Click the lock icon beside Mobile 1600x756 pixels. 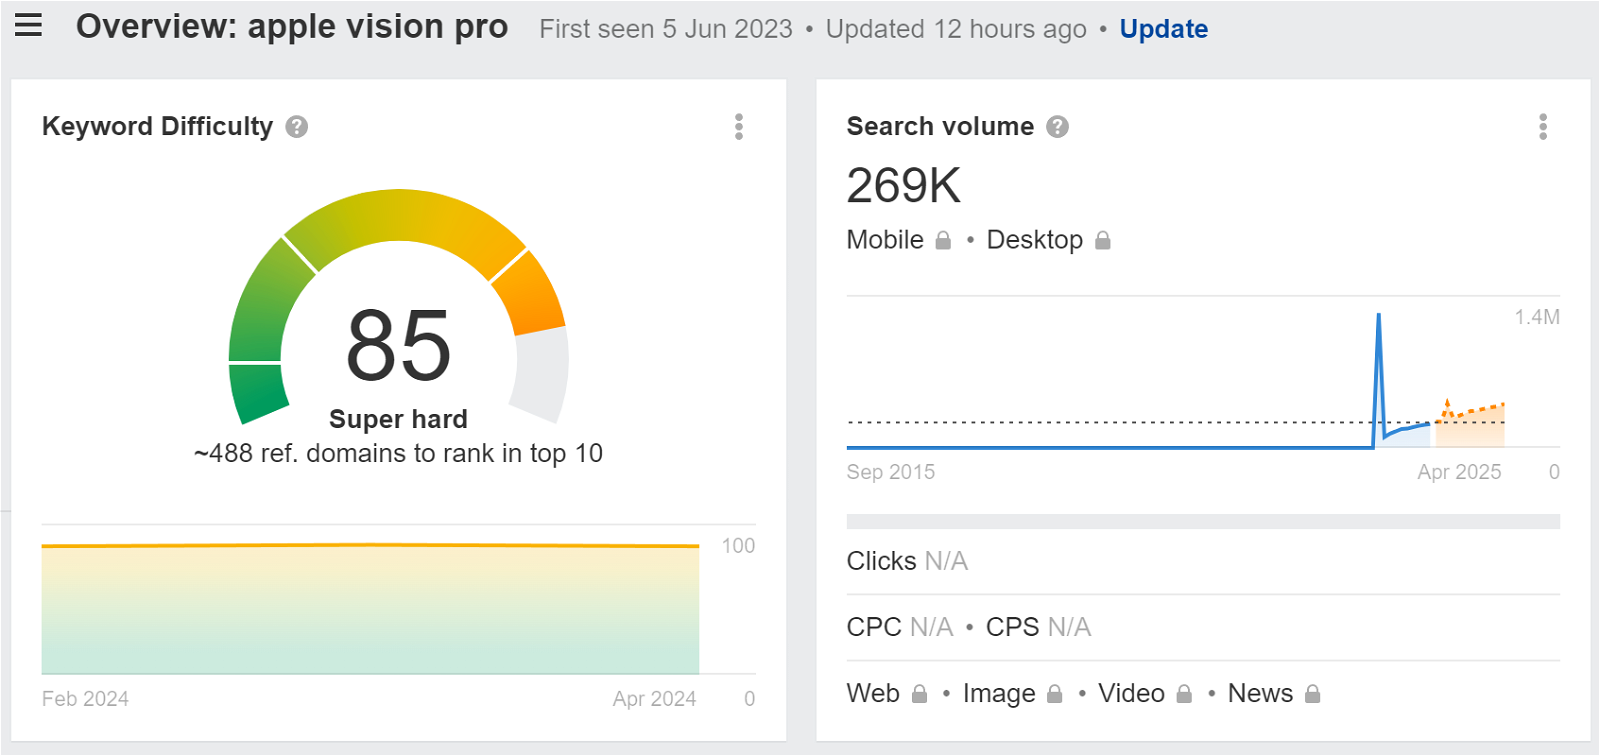pos(943,241)
